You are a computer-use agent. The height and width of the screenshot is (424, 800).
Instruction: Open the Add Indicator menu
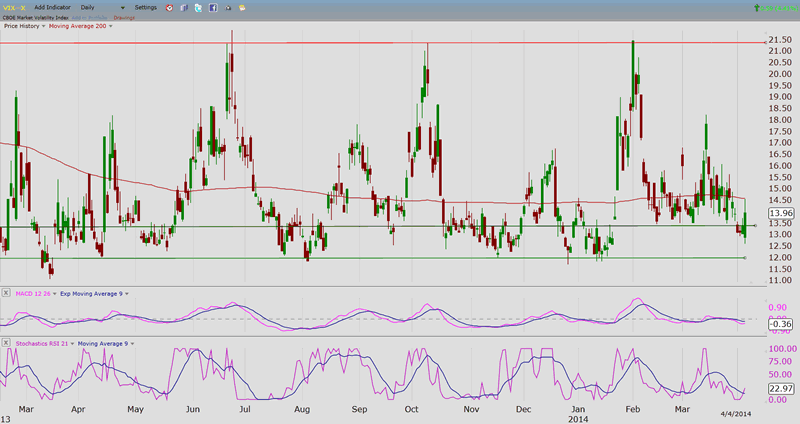[52, 8]
